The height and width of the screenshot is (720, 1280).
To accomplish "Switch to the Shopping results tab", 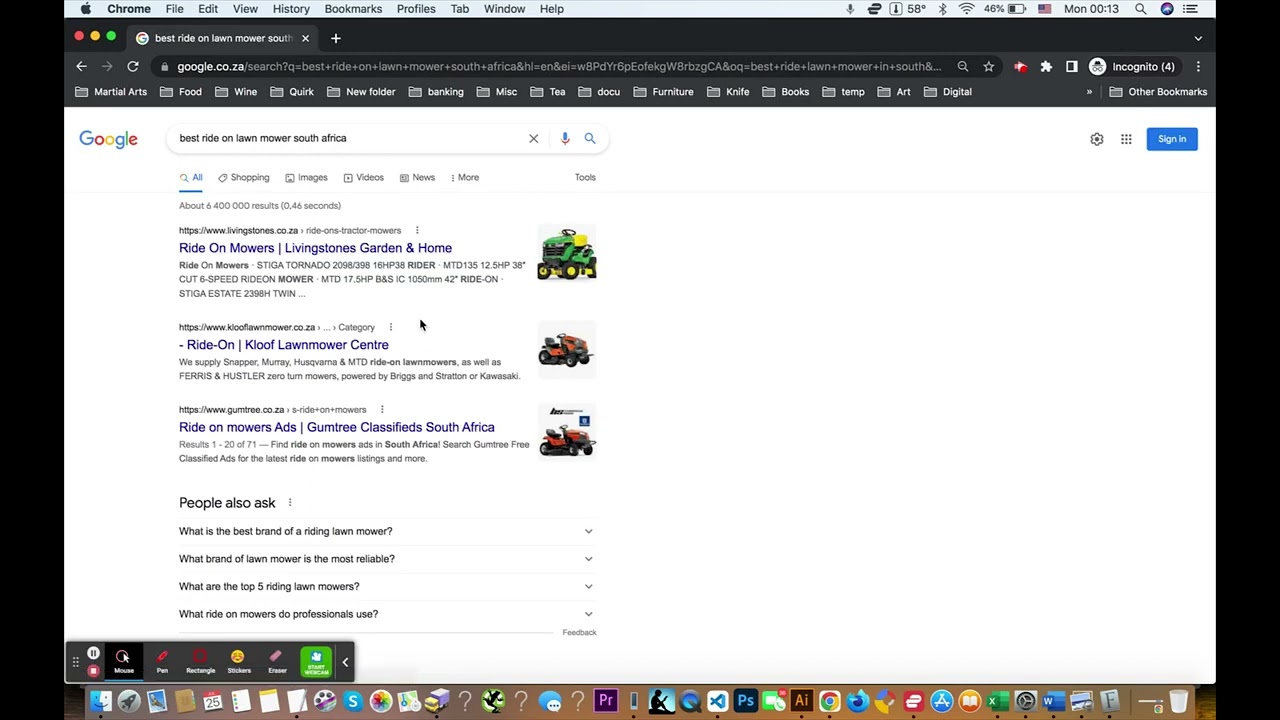I will point(243,178).
